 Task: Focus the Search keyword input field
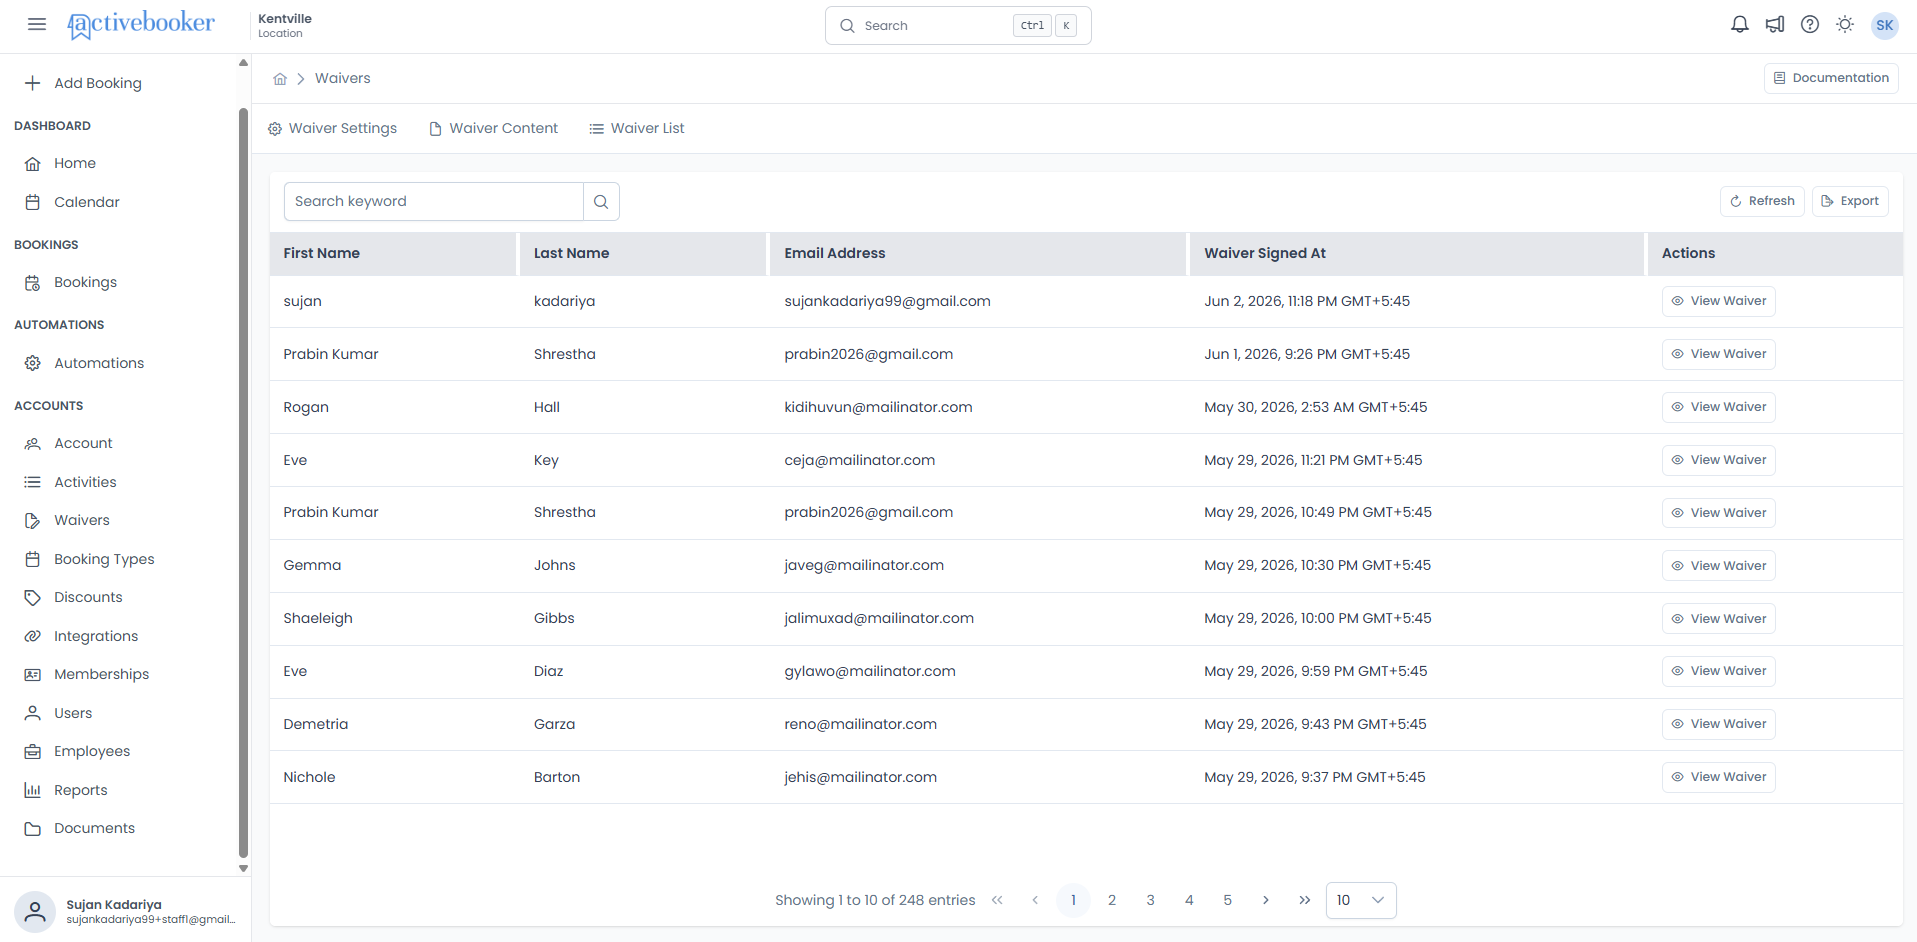434,201
